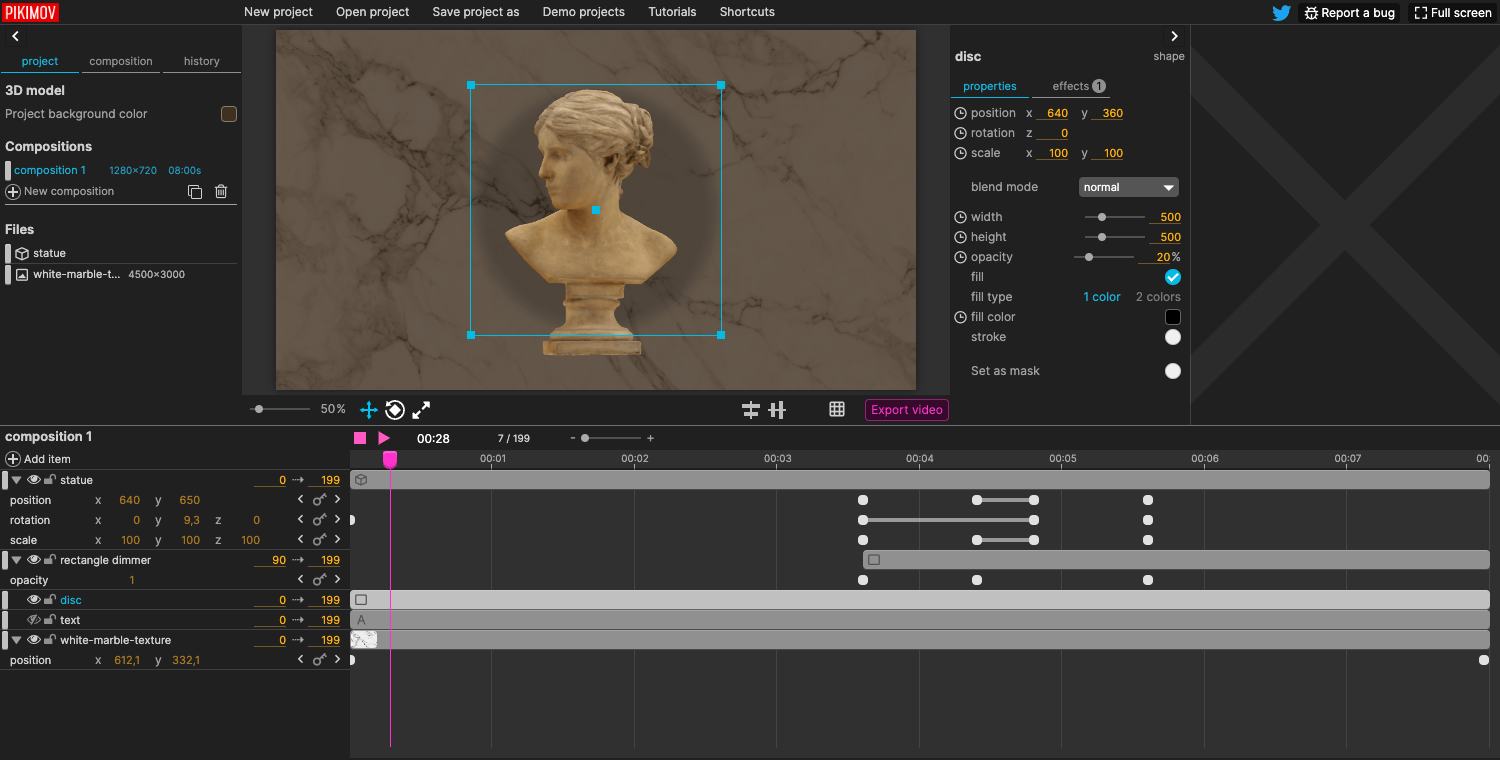Add a keyframe for statue position
1500x760 pixels.
pyautogui.click(x=319, y=500)
